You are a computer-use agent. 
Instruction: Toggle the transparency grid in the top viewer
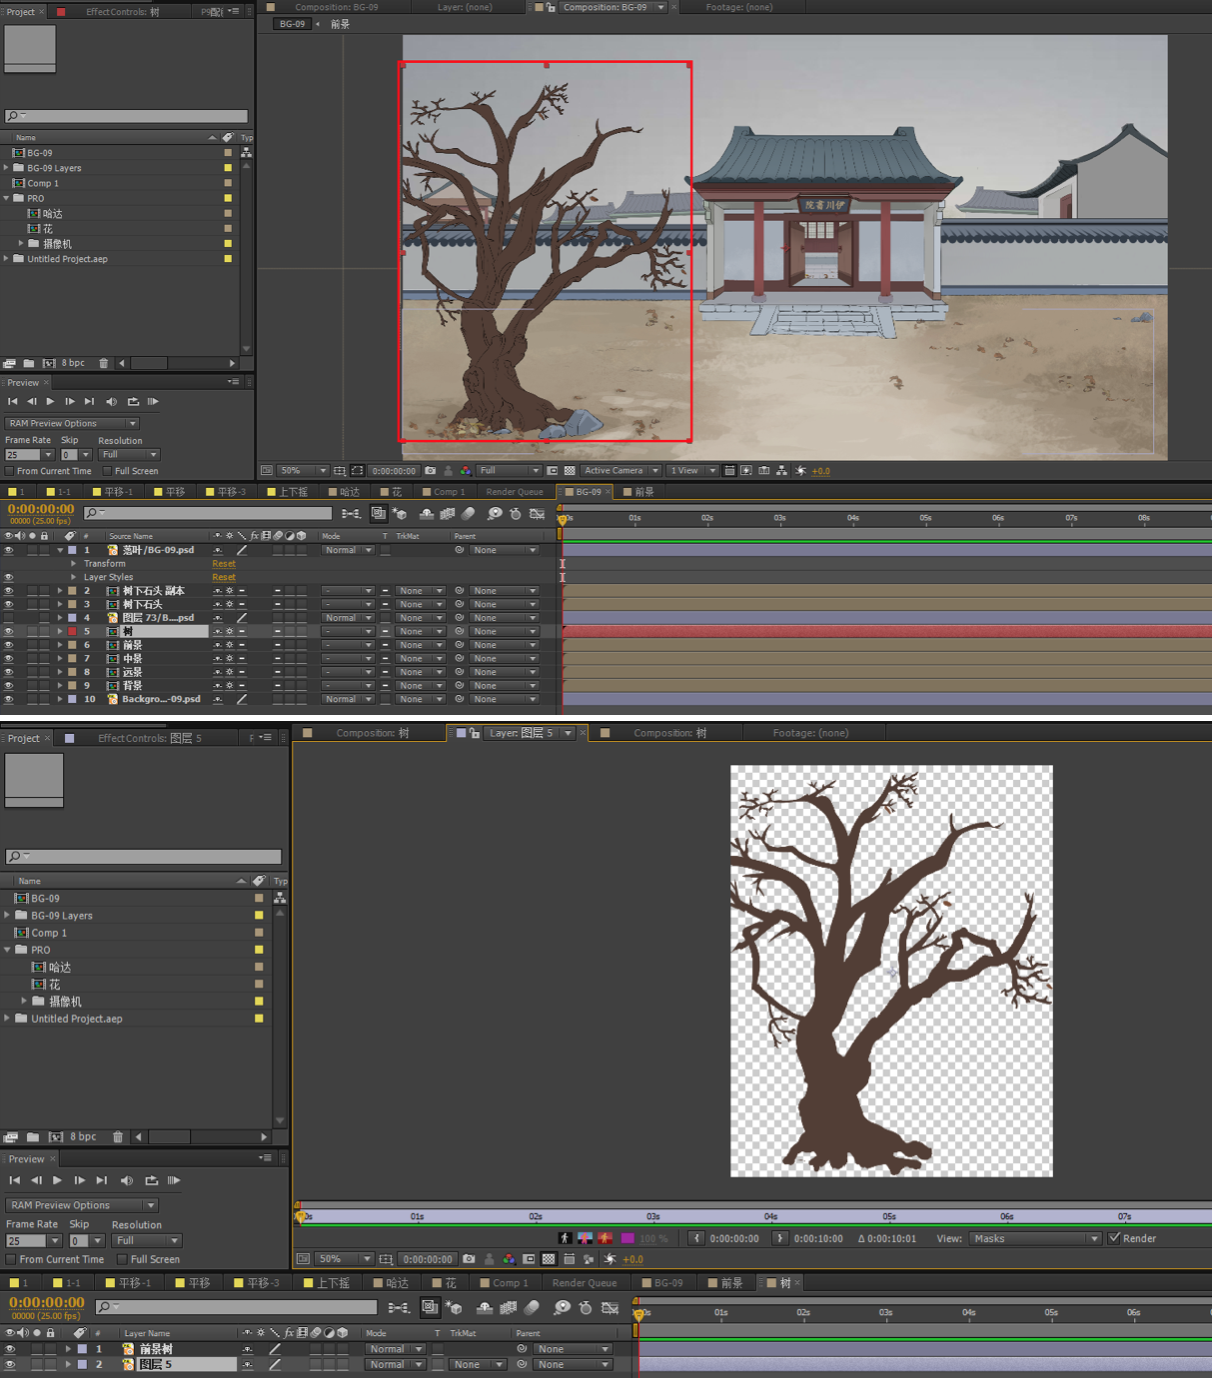click(x=569, y=471)
